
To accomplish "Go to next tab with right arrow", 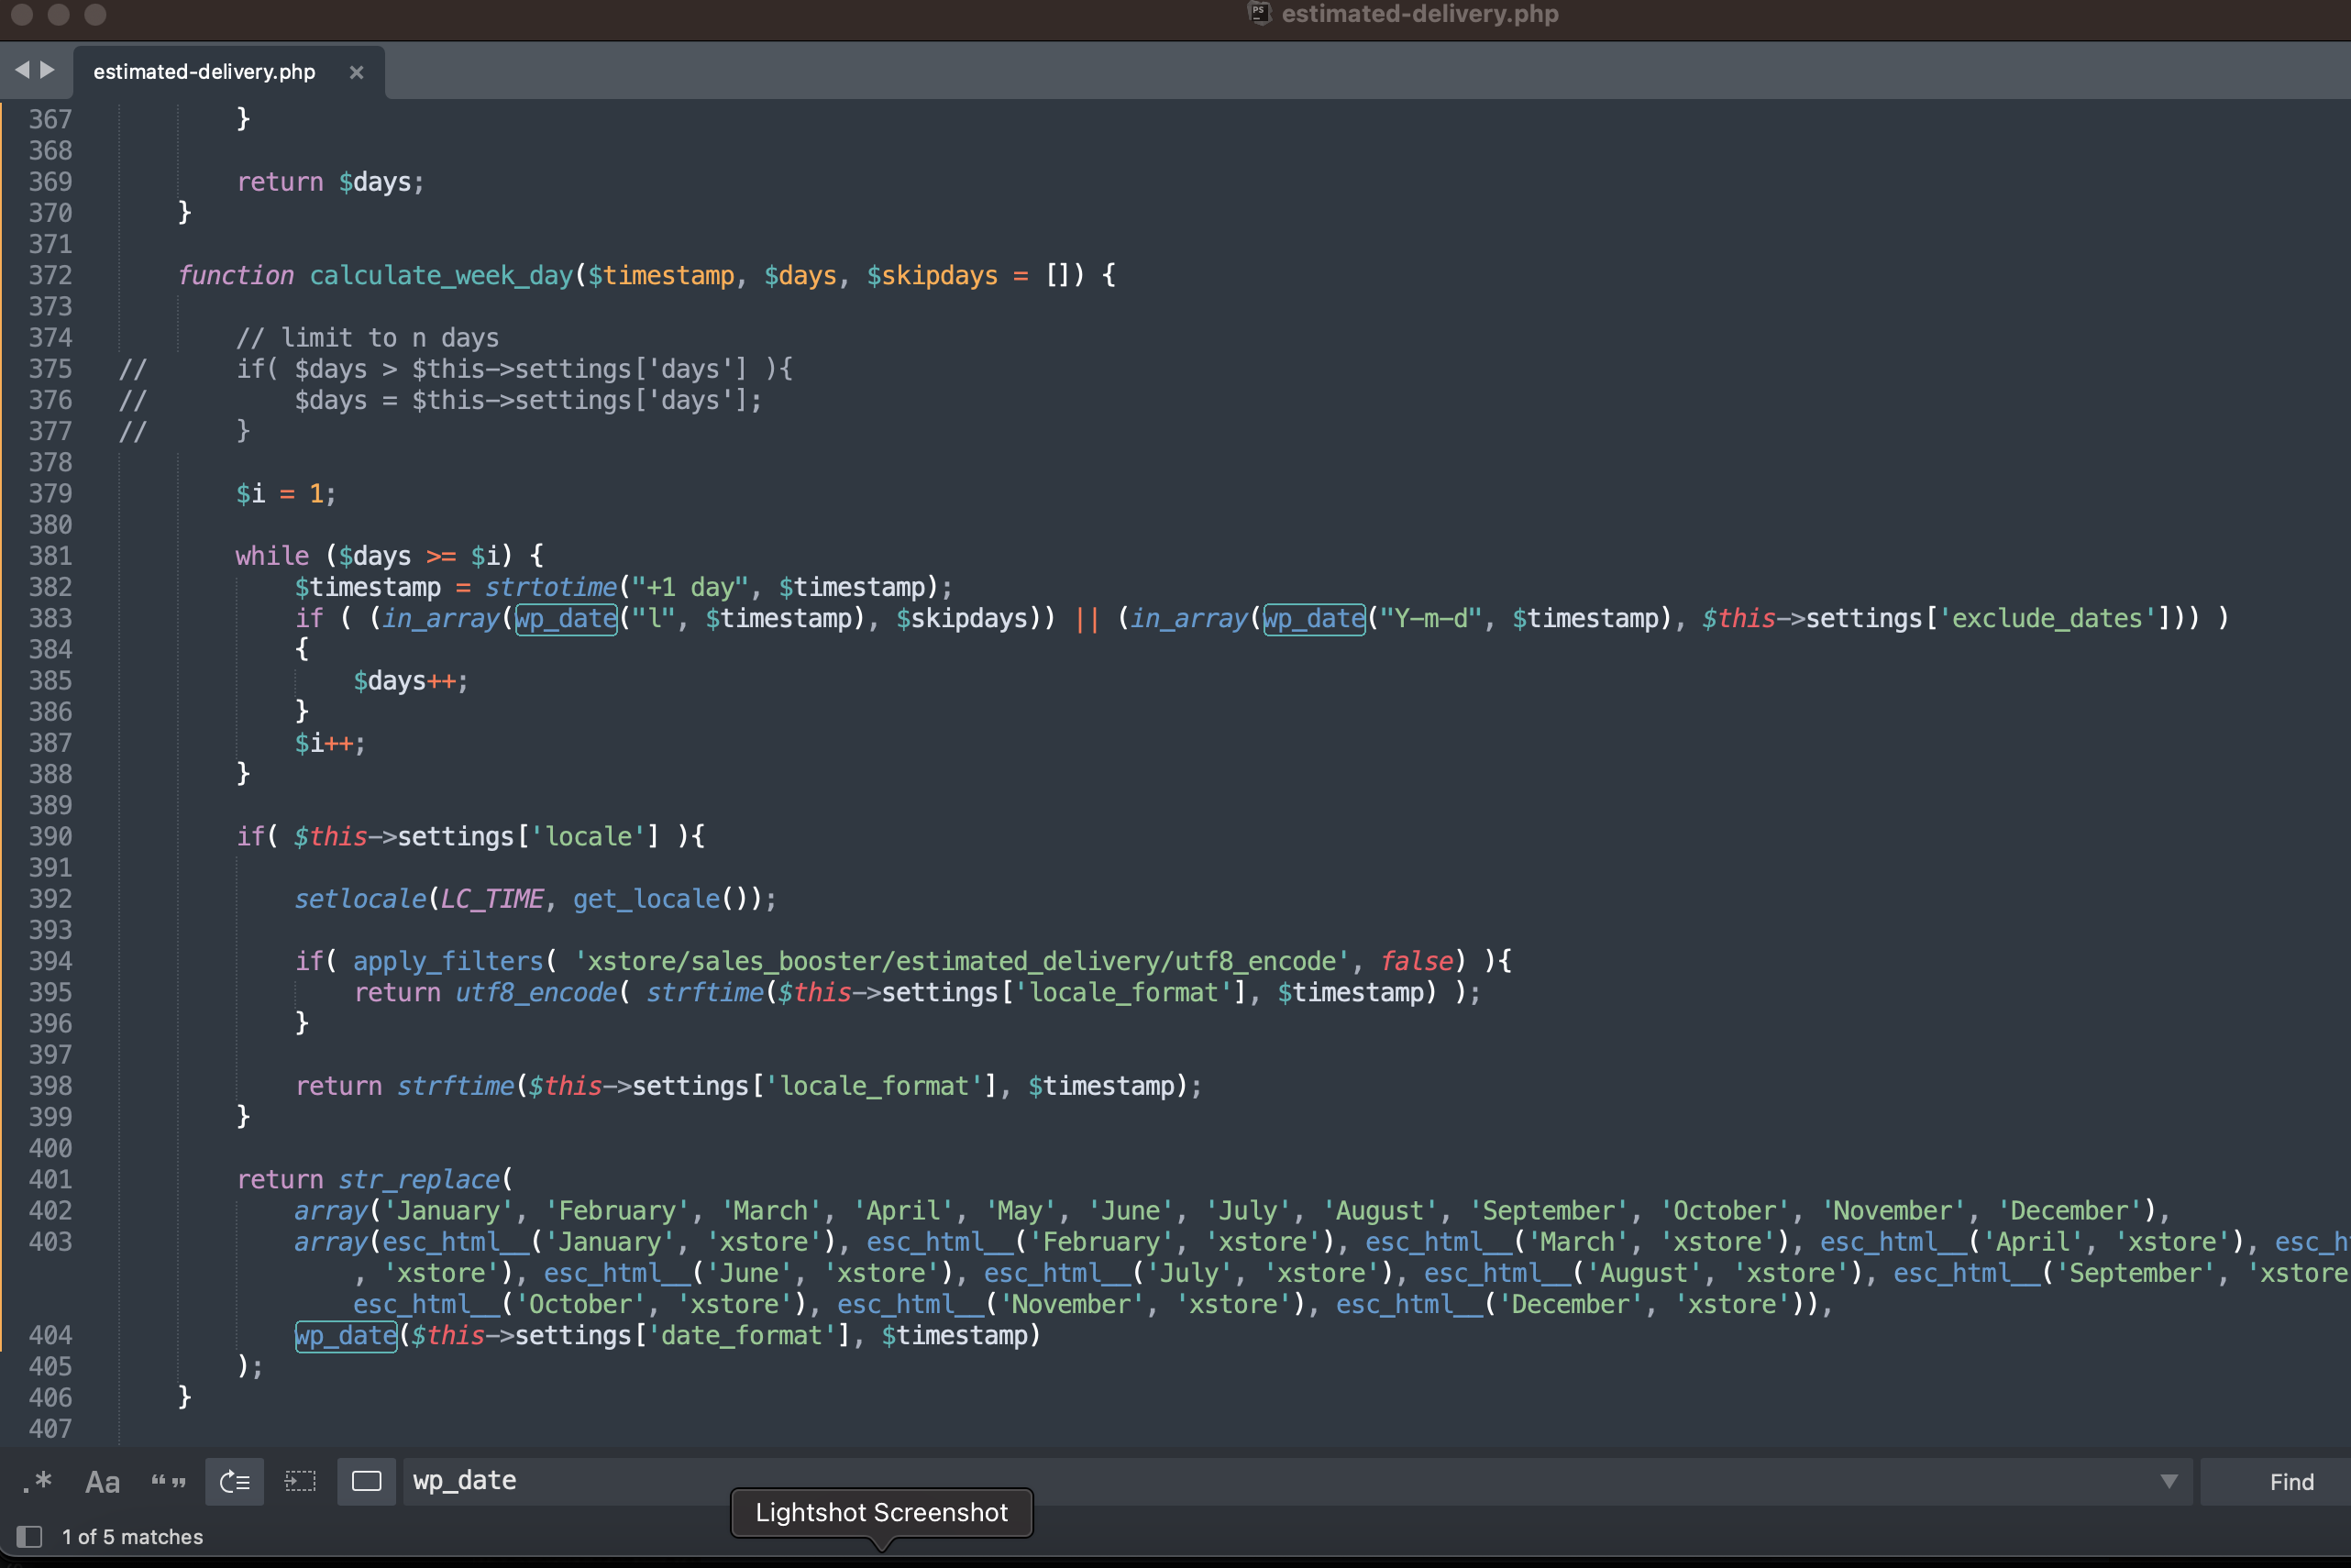I will click(x=47, y=70).
